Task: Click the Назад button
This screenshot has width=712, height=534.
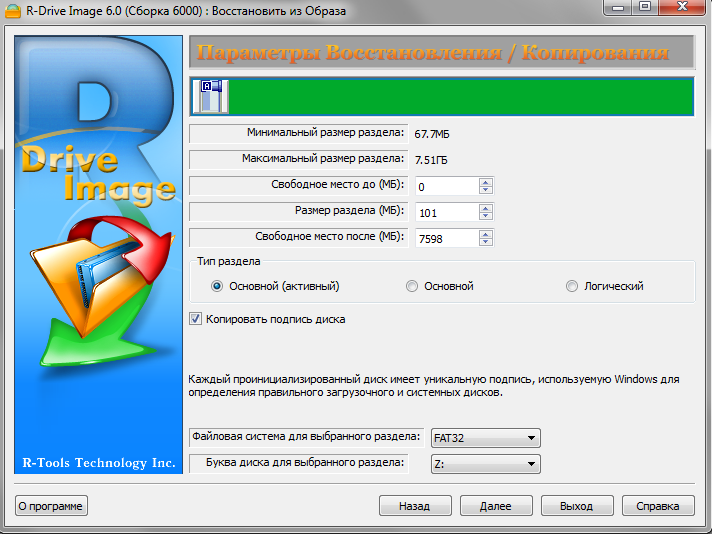Action: [x=415, y=506]
